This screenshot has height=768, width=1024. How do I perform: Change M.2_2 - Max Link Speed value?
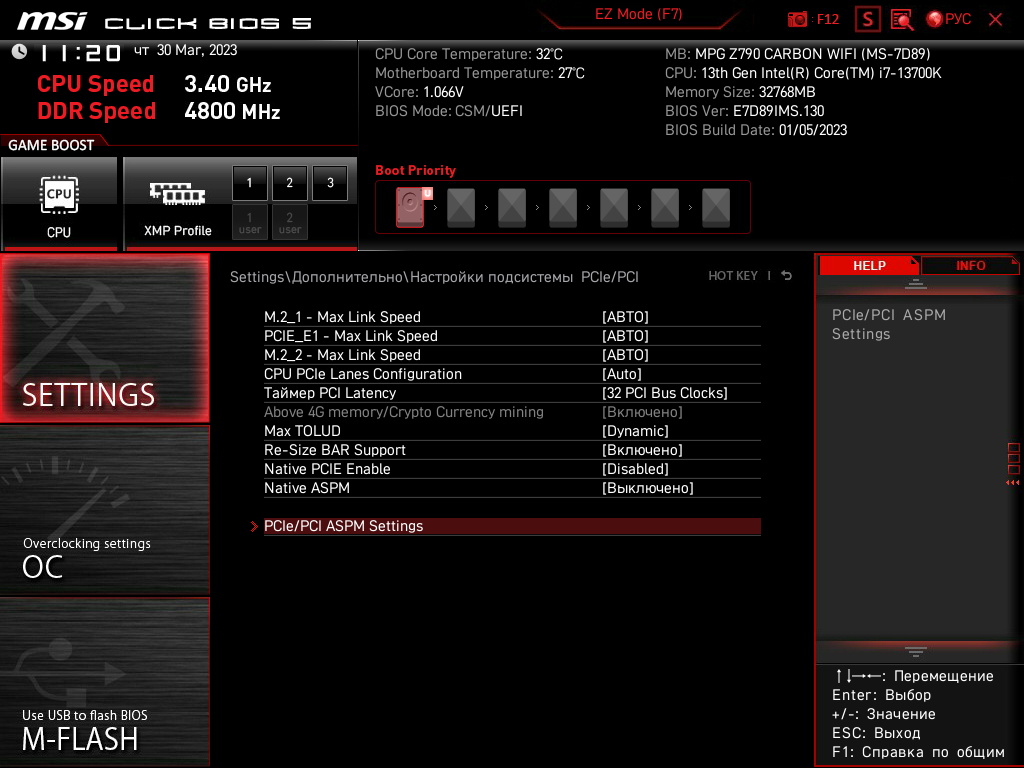512,355
